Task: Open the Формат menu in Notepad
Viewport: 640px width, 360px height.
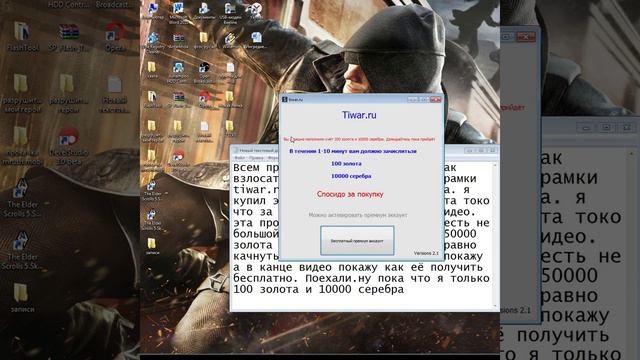Action: coord(273,158)
